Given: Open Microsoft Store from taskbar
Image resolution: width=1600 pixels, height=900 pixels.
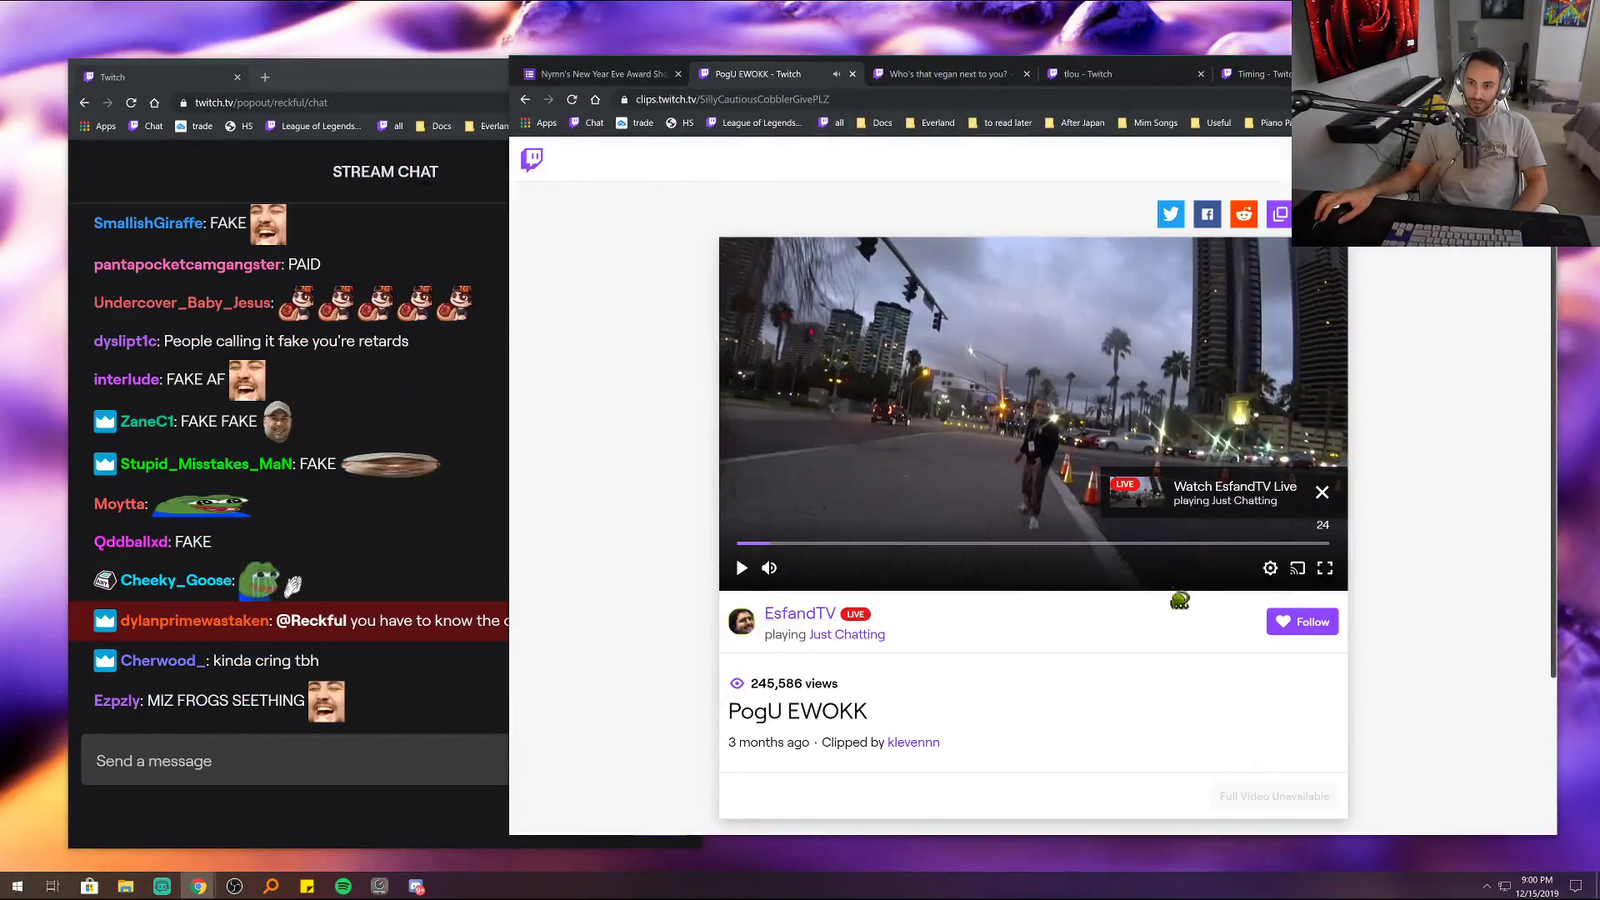Looking at the screenshot, I should click(89, 886).
